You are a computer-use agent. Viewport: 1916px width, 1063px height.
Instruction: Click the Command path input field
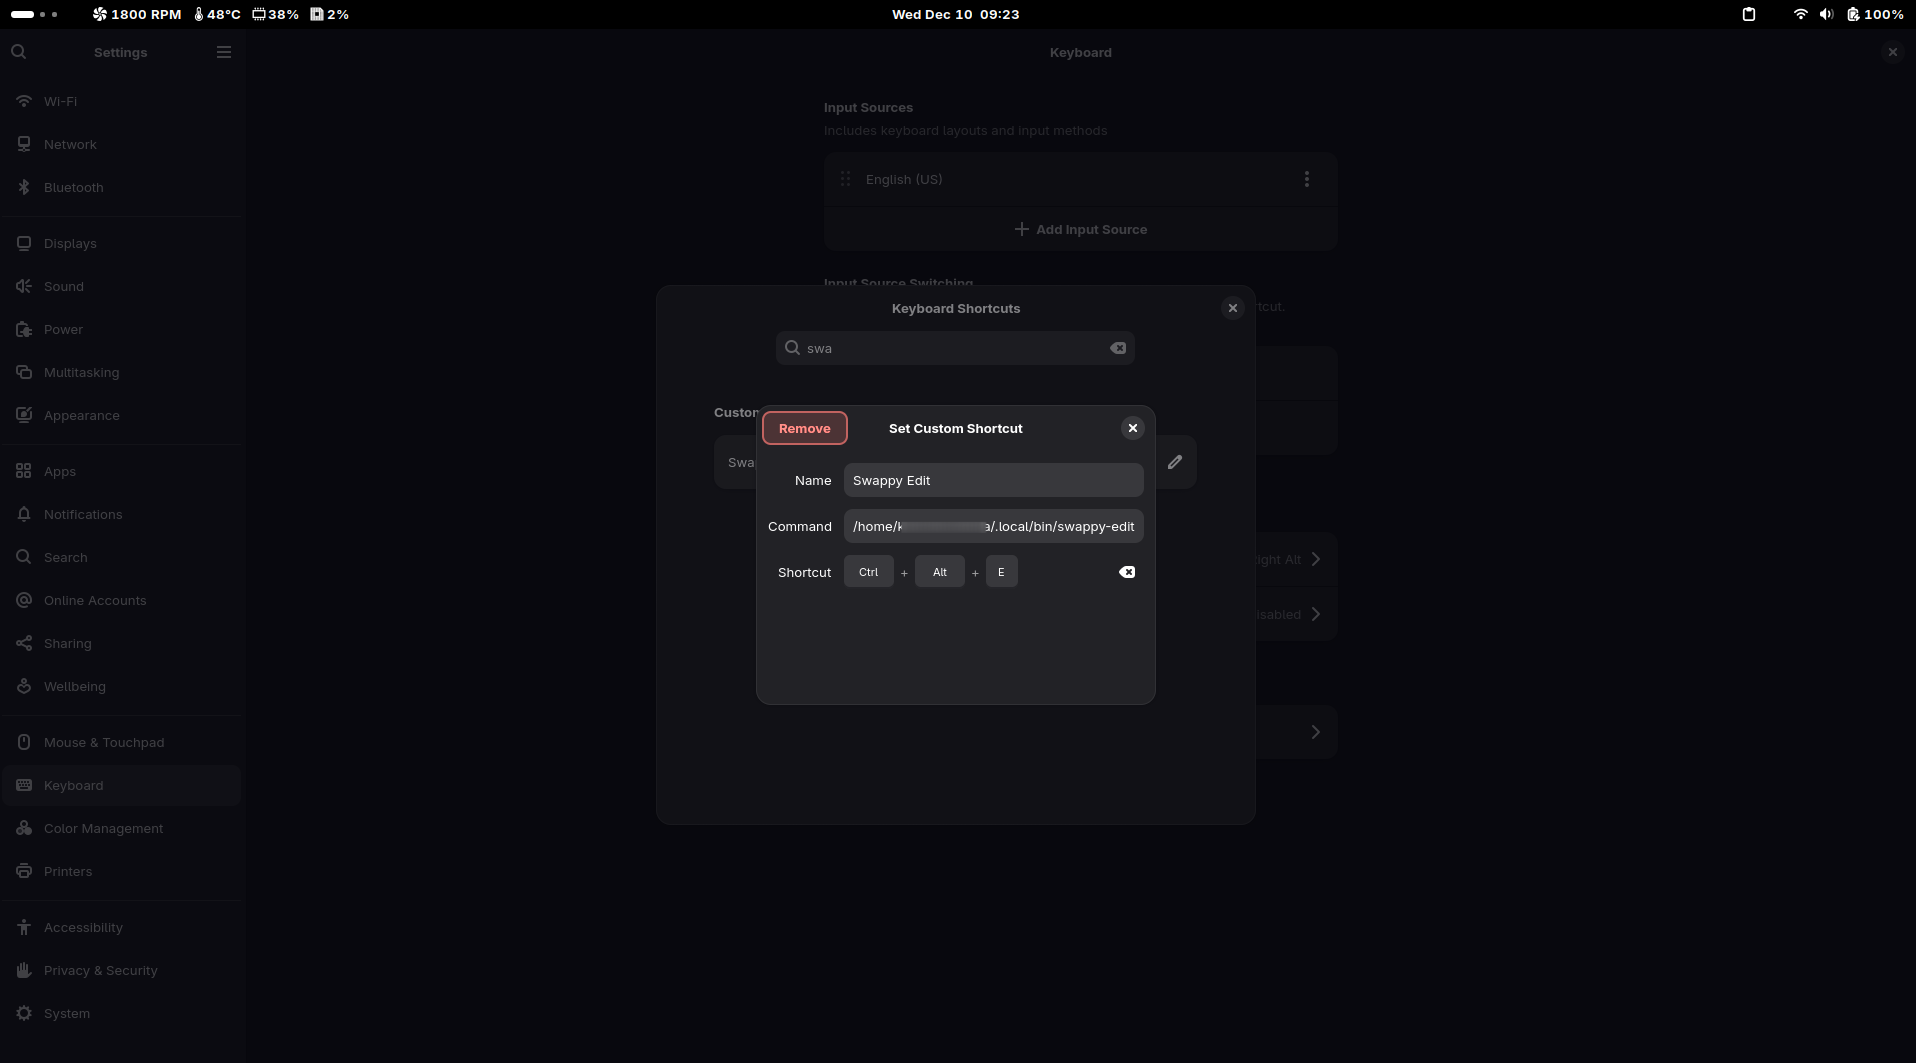[x=992, y=526]
